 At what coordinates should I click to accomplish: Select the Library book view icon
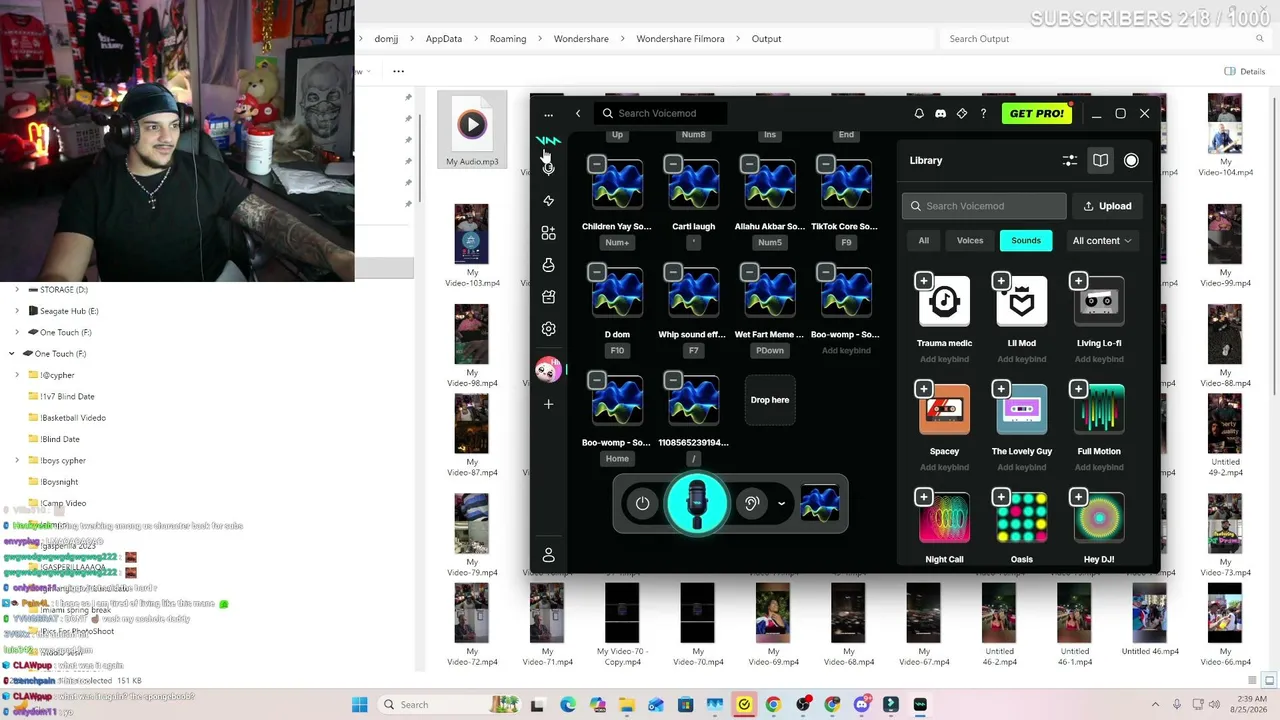(1100, 161)
